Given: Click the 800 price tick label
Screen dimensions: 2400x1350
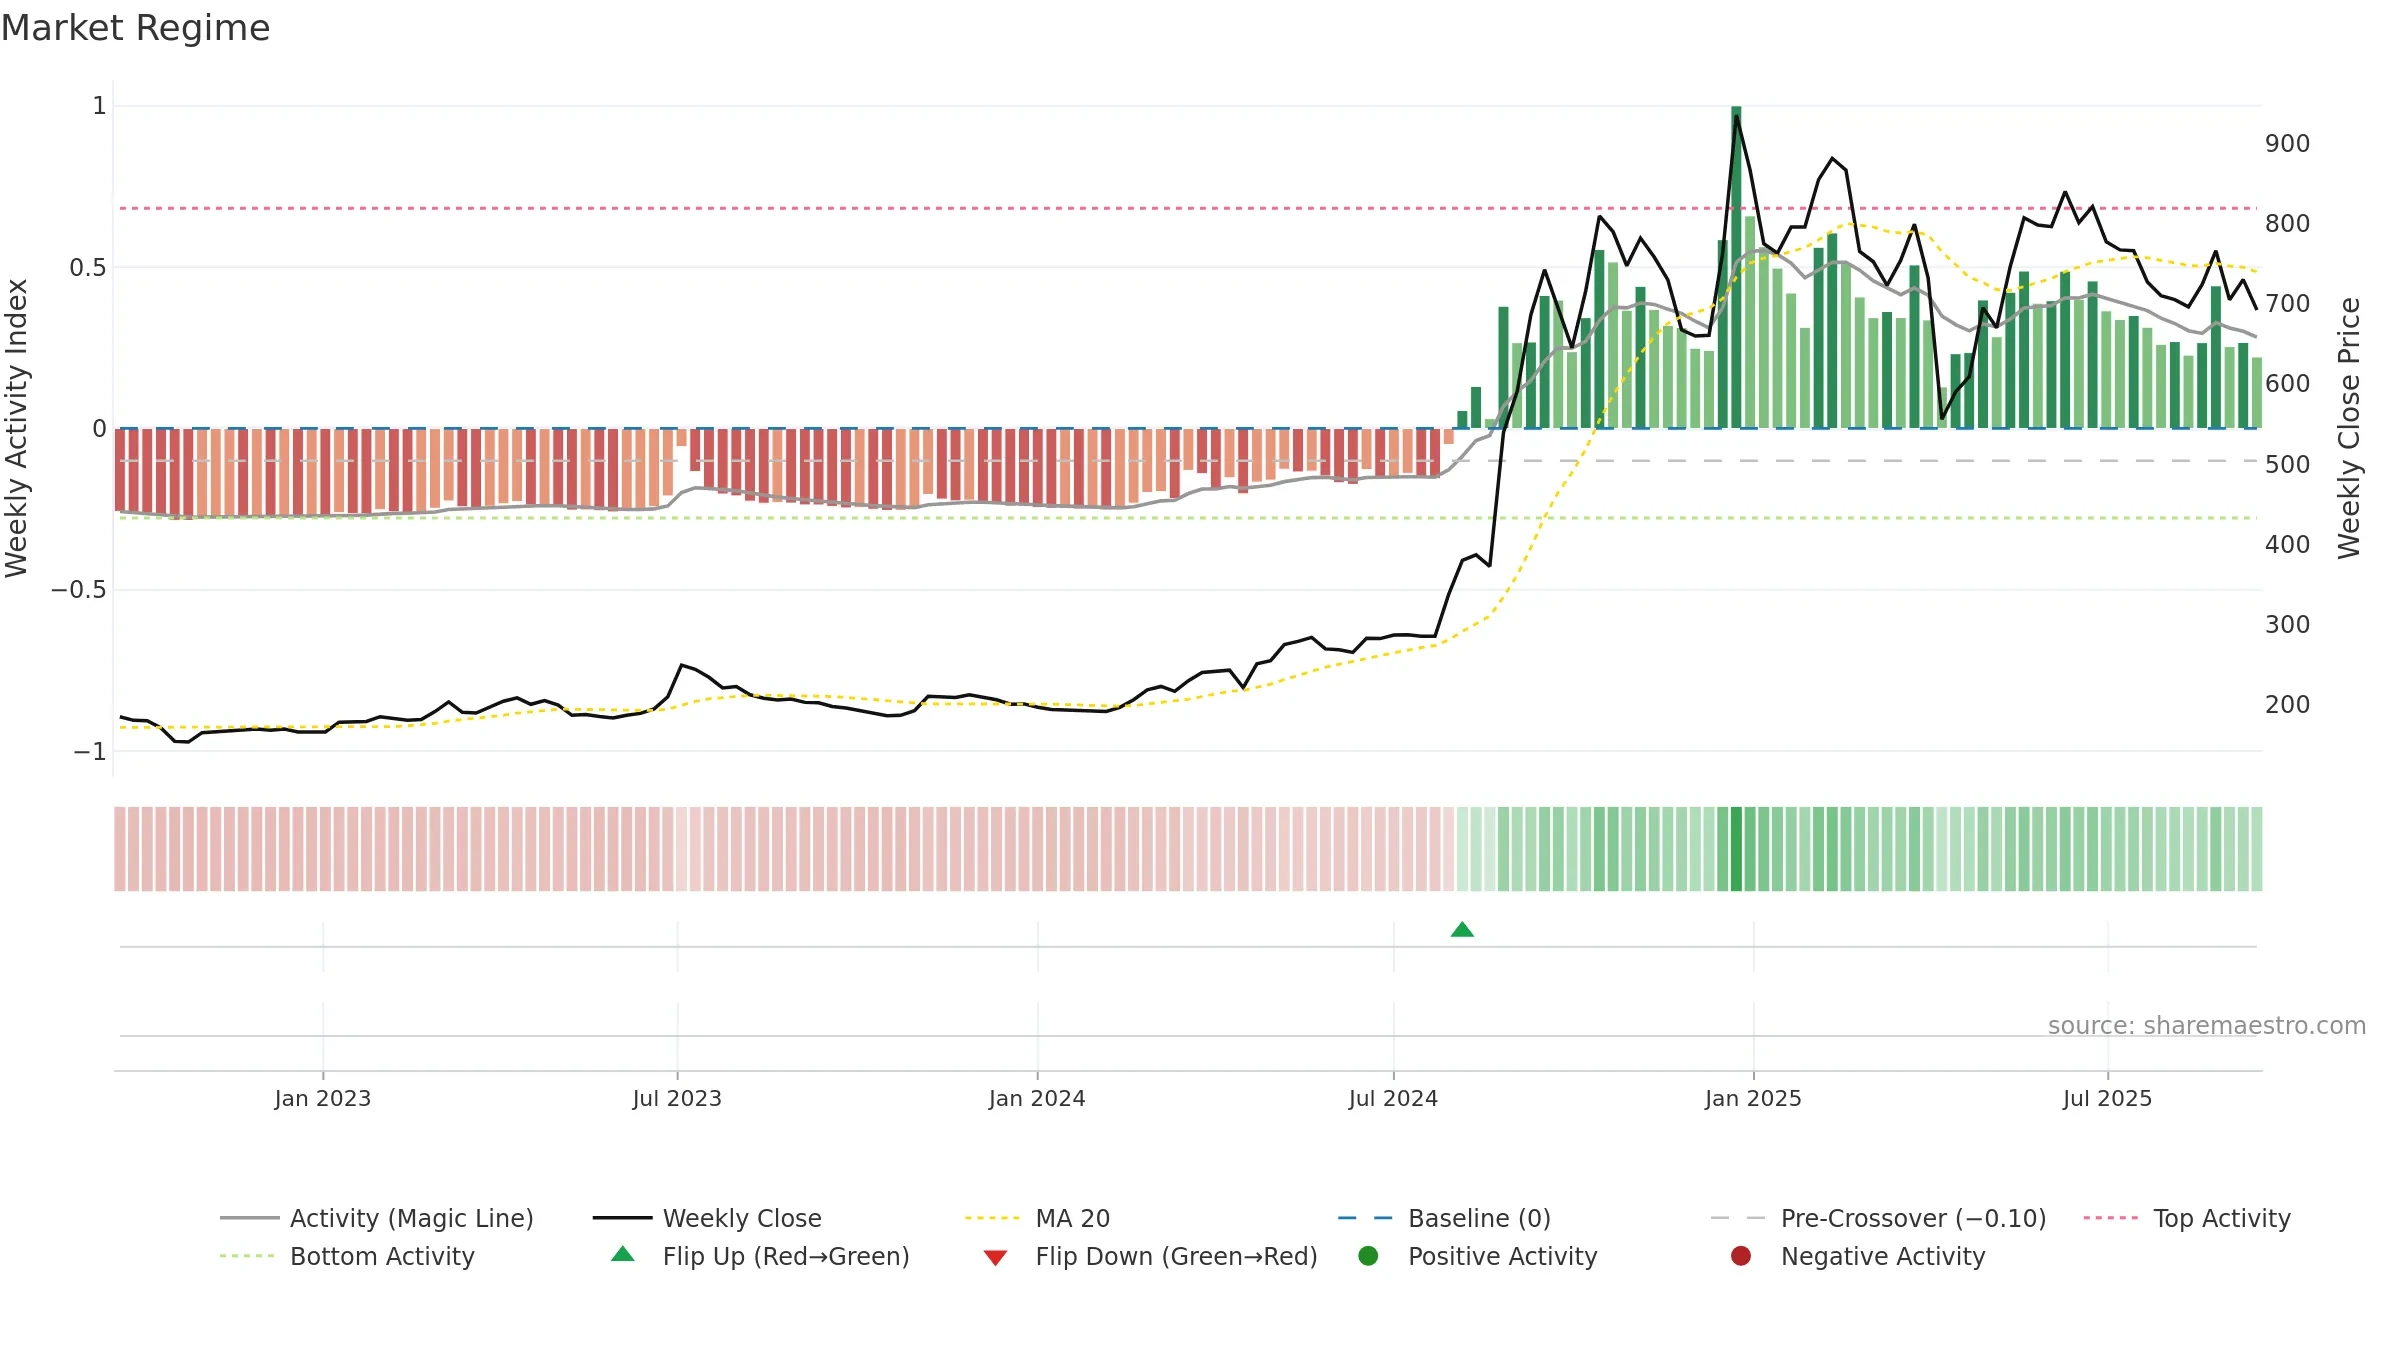Looking at the screenshot, I should coord(2288,223).
